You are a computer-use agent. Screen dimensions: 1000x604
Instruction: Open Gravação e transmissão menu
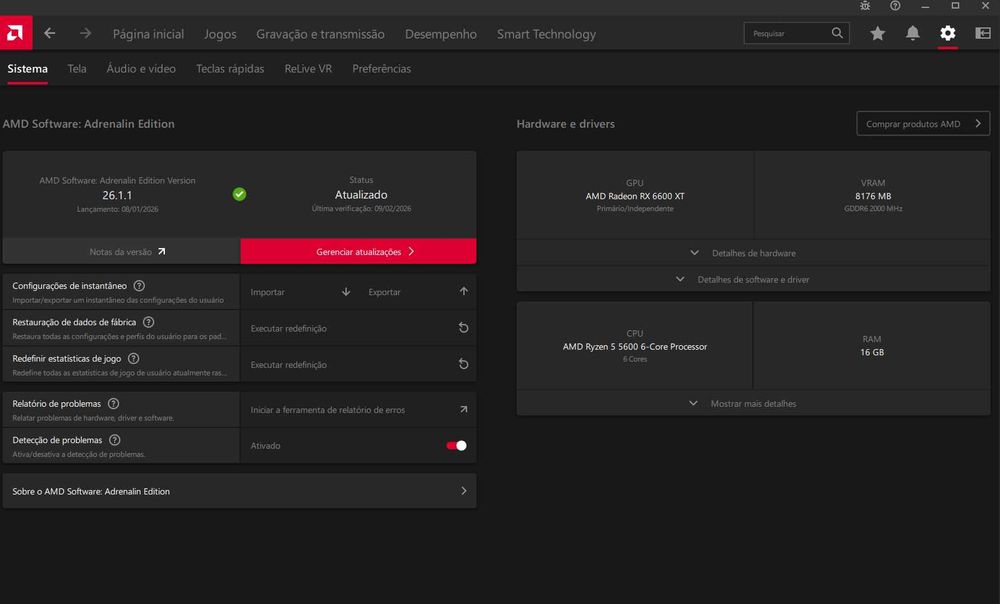[x=320, y=34]
